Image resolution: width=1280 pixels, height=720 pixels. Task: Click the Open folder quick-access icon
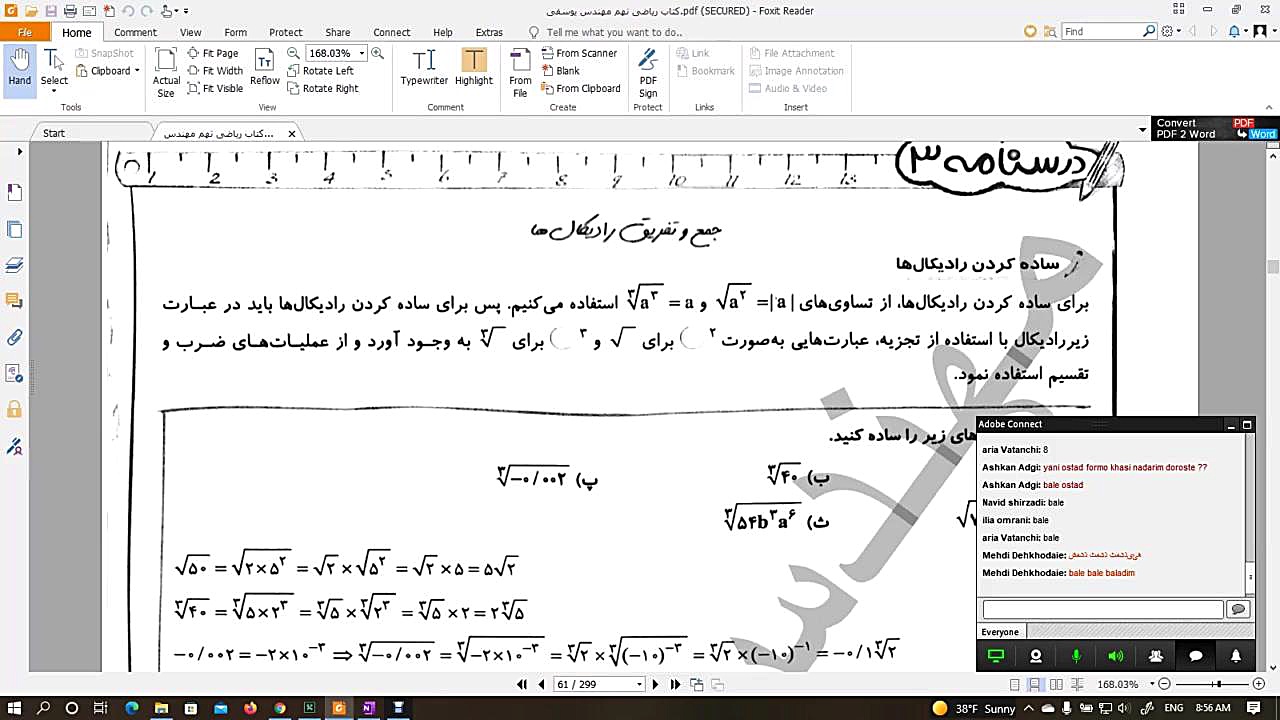click(x=31, y=11)
